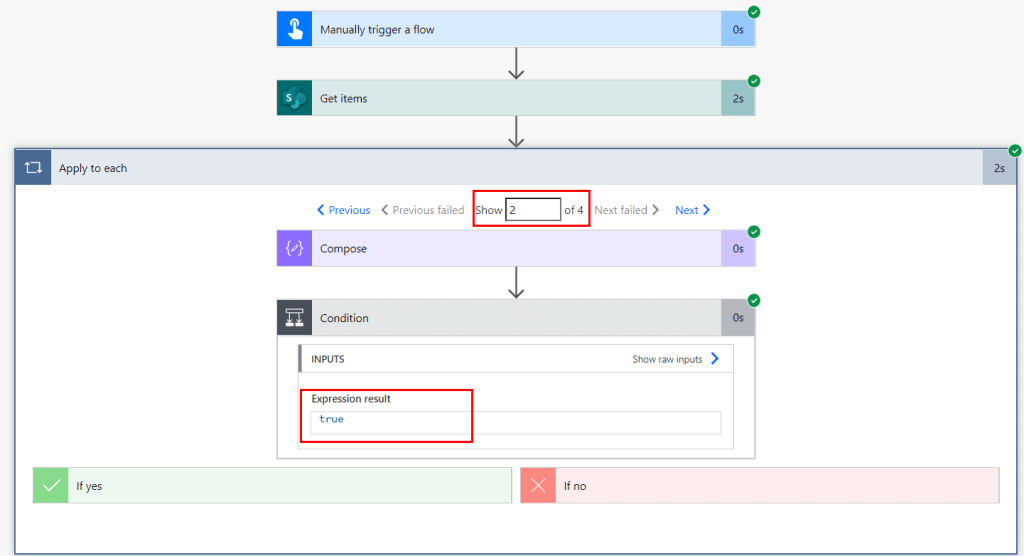Collapse the Condition action header
This screenshot has height=556, width=1024.
point(516,318)
